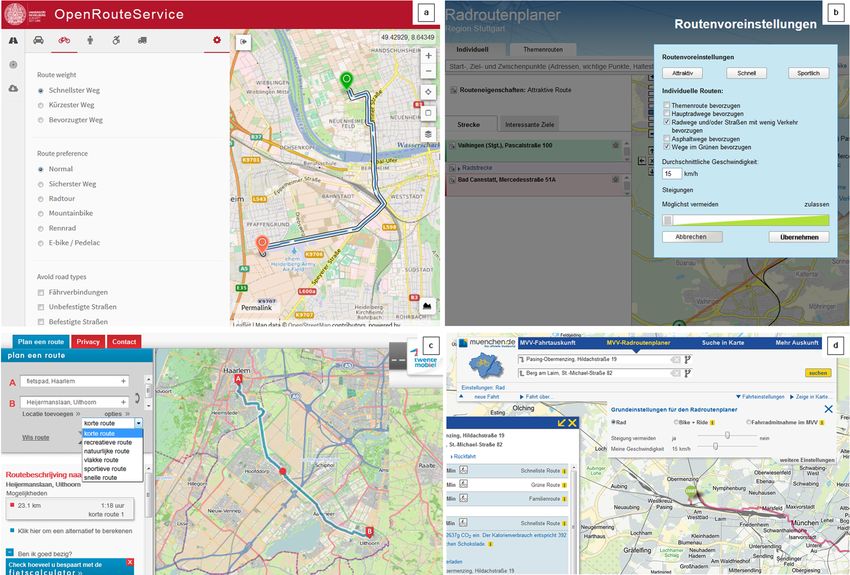Adjust Steigung vermeiden slider in München planner
The width and height of the screenshot is (850, 575).
point(727,435)
